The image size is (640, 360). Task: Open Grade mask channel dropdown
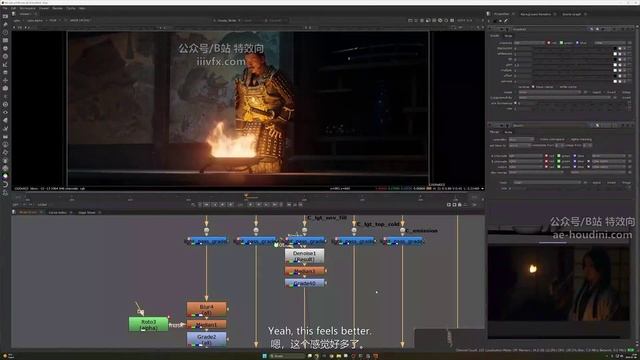[x=549, y=92]
